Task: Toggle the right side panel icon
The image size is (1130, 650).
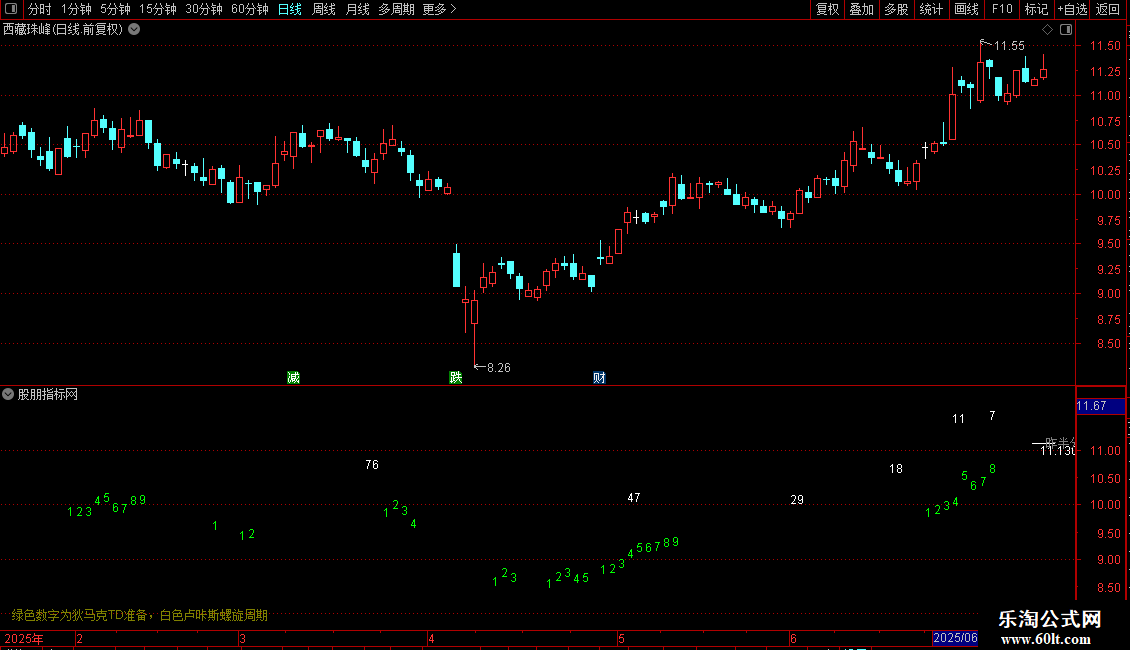Action: [x=1066, y=30]
